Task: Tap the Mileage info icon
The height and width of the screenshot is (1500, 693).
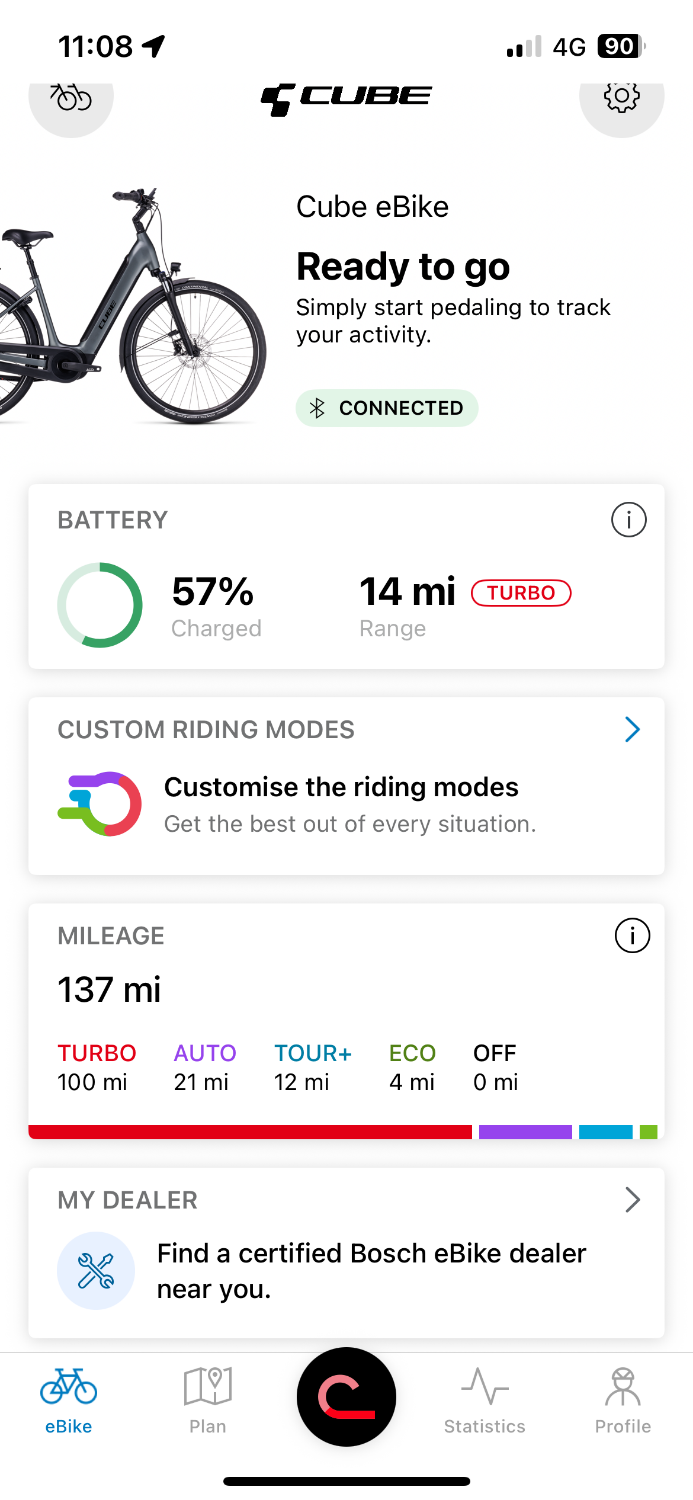Action: click(631, 936)
